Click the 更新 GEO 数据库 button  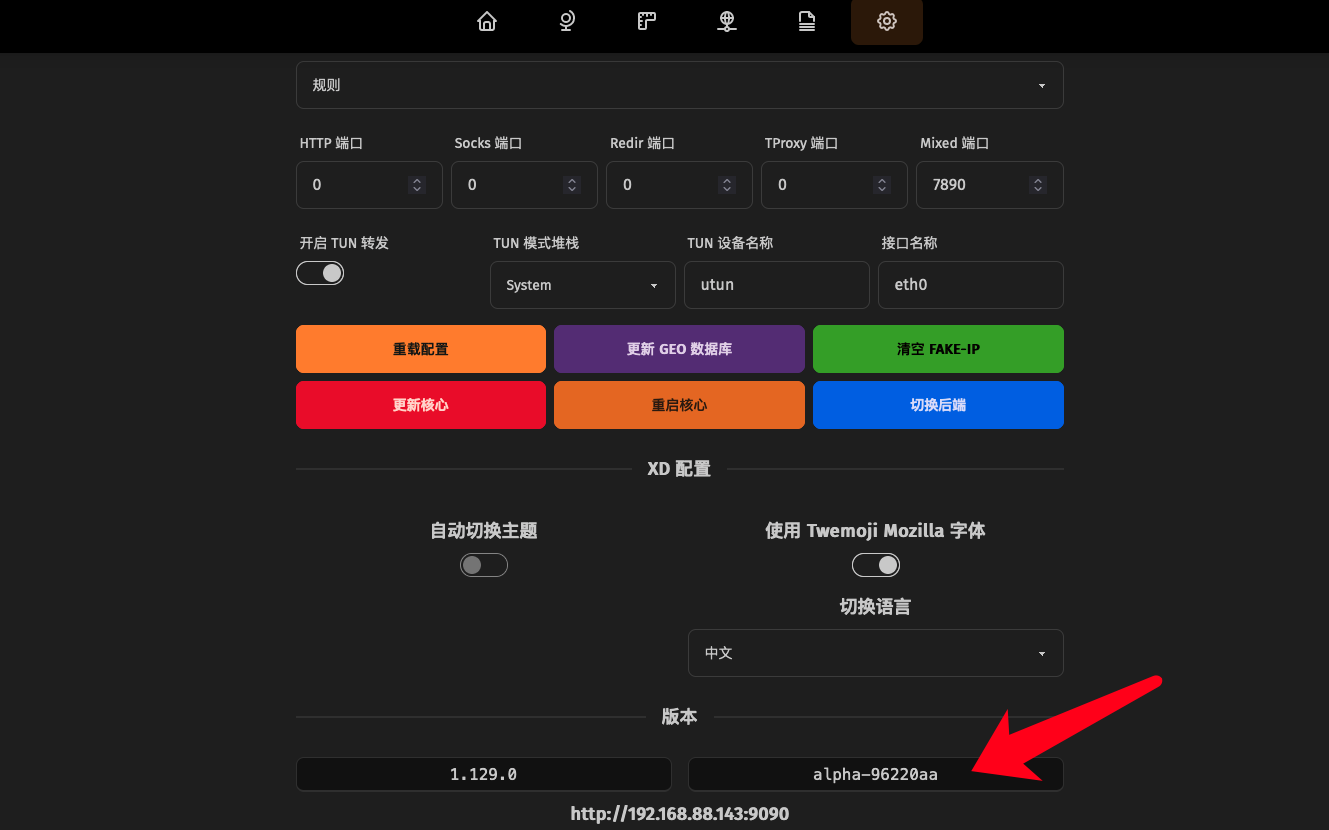680,349
